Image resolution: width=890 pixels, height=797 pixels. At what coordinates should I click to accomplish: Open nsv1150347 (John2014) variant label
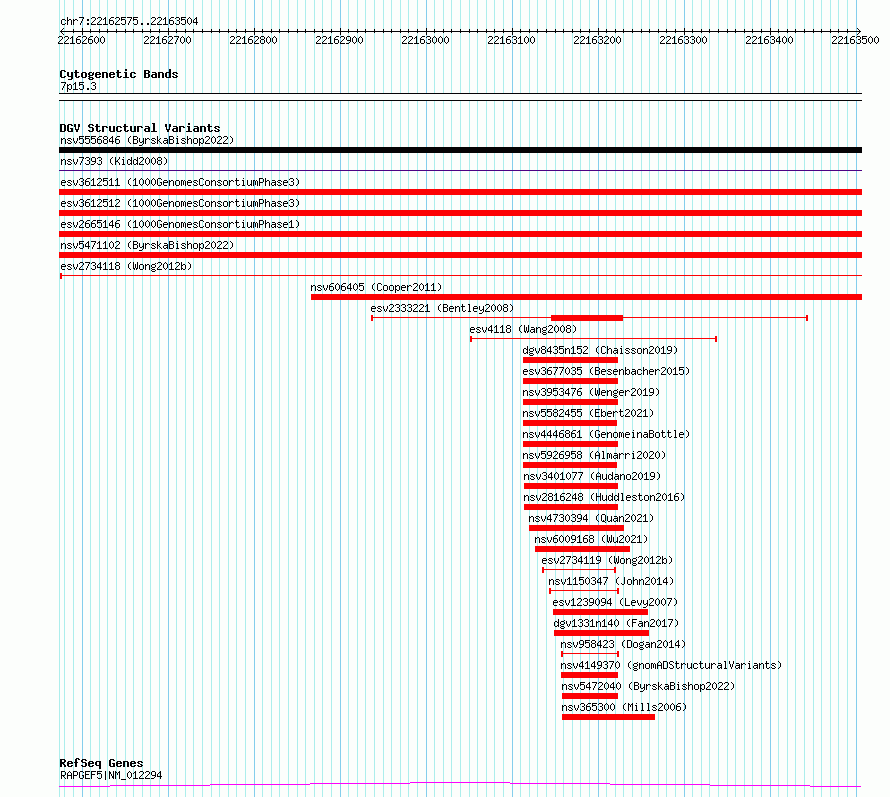(x=611, y=581)
